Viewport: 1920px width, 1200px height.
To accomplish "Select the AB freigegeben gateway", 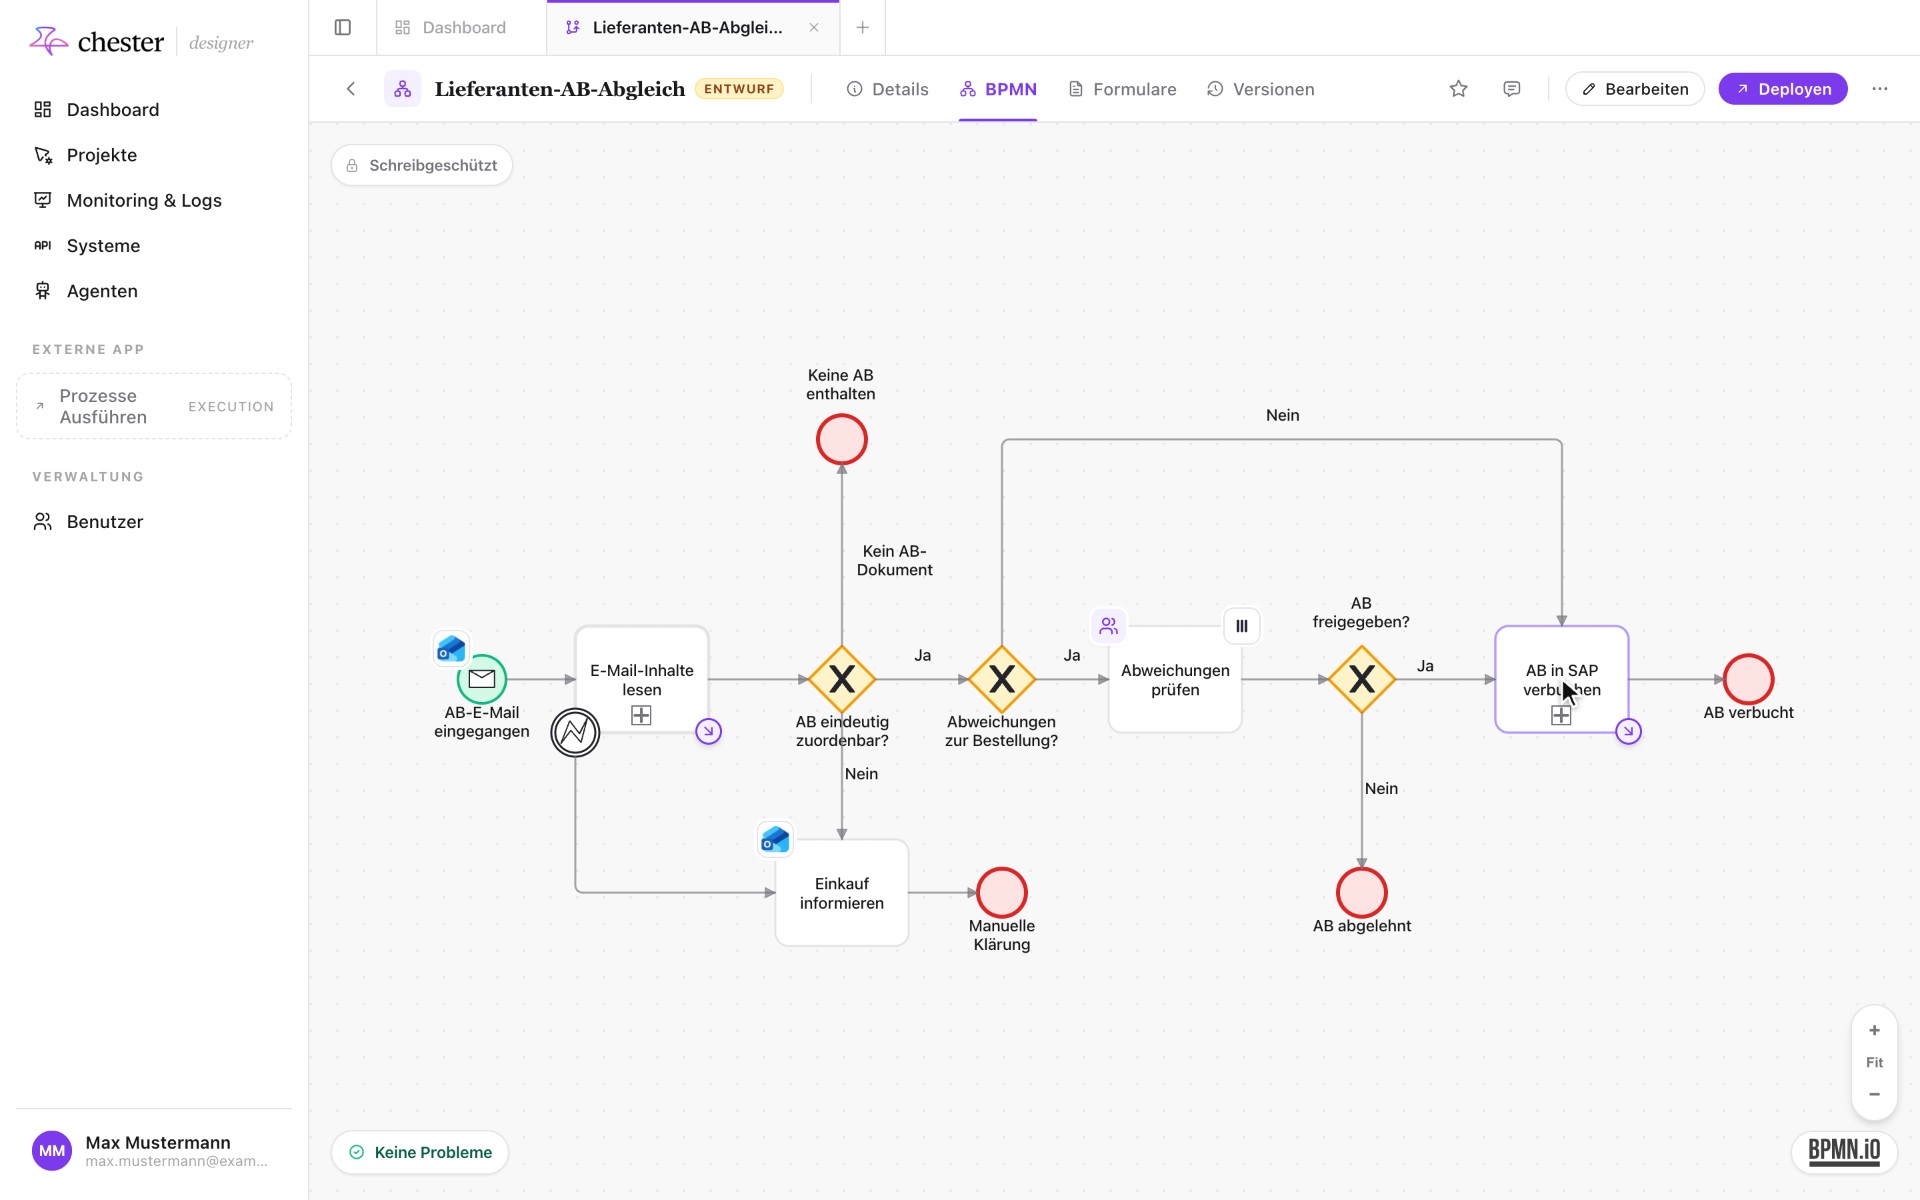I will pos(1362,679).
